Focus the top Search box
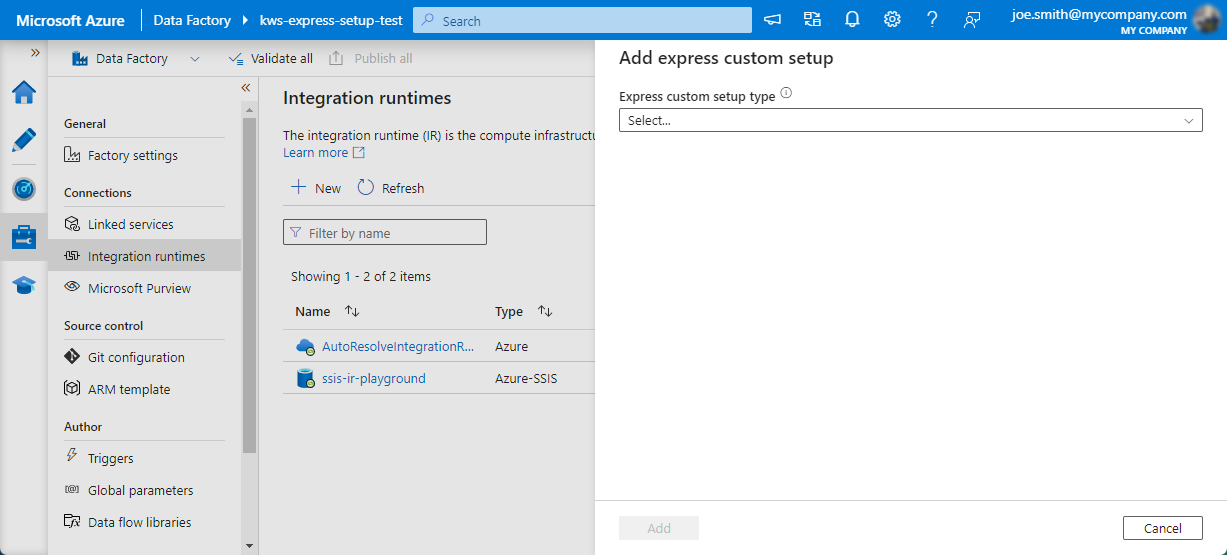The height and width of the screenshot is (555, 1227). 582,20
